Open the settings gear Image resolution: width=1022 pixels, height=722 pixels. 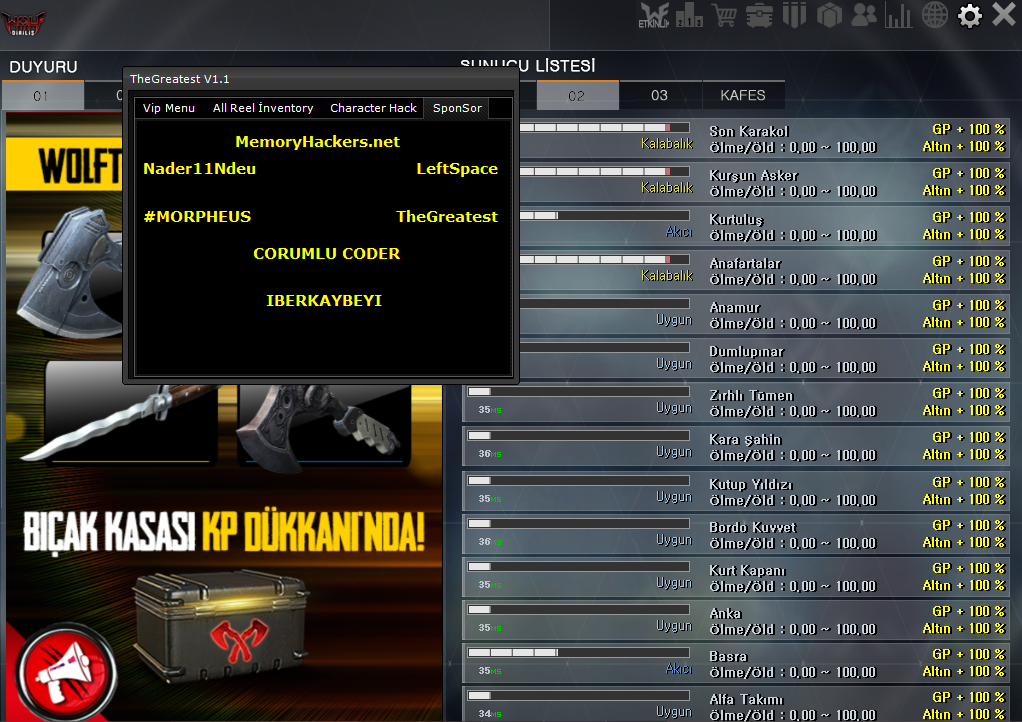coord(970,16)
